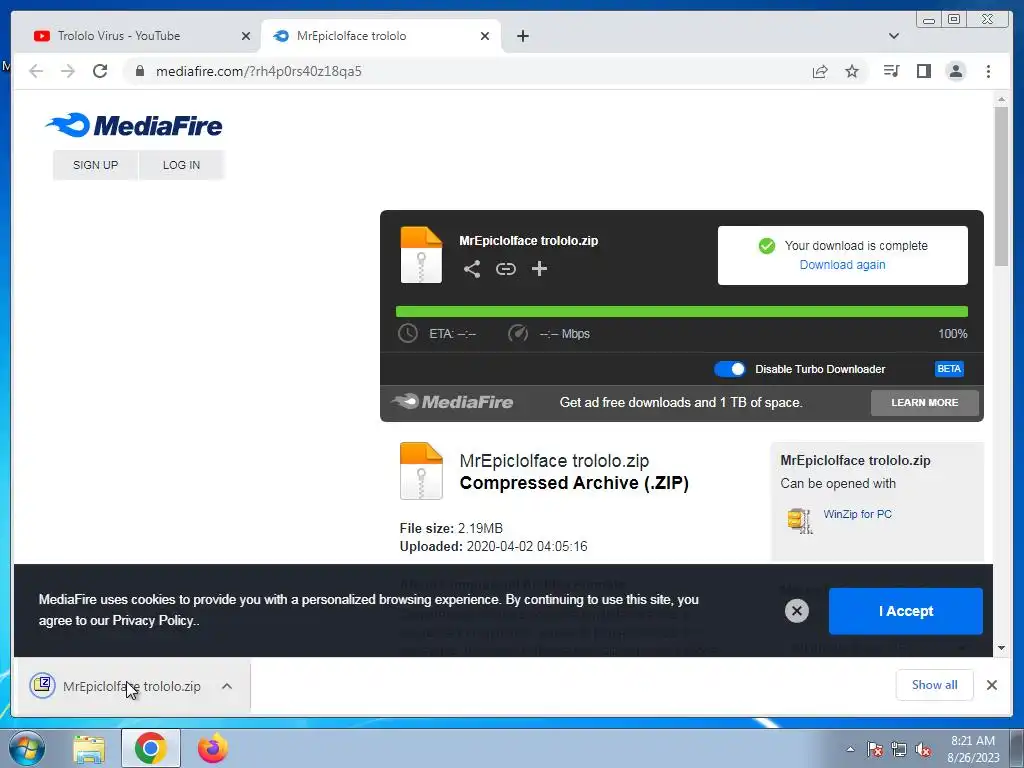The width and height of the screenshot is (1024, 768).
Task: Click the share page icon in address bar
Action: [x=820, y=71]
